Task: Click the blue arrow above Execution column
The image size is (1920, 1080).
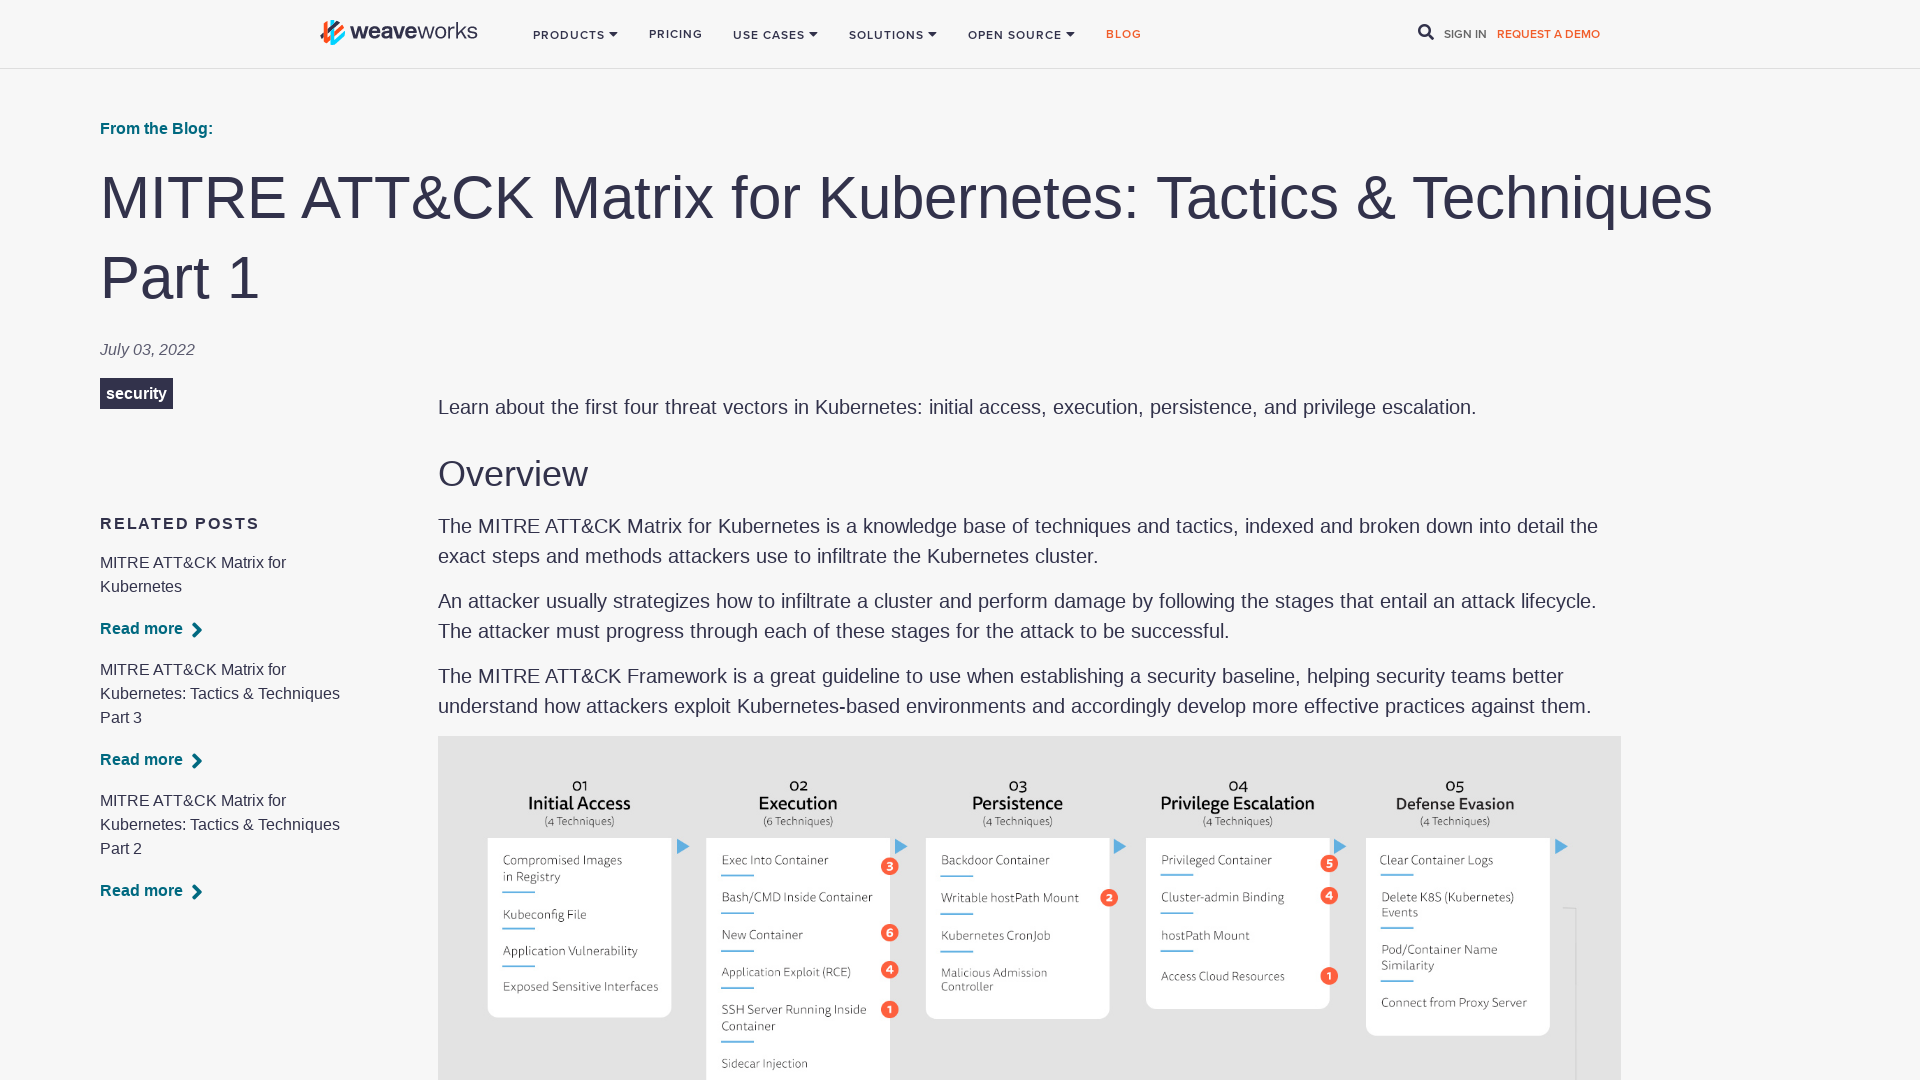Action: tap(900, 846)
